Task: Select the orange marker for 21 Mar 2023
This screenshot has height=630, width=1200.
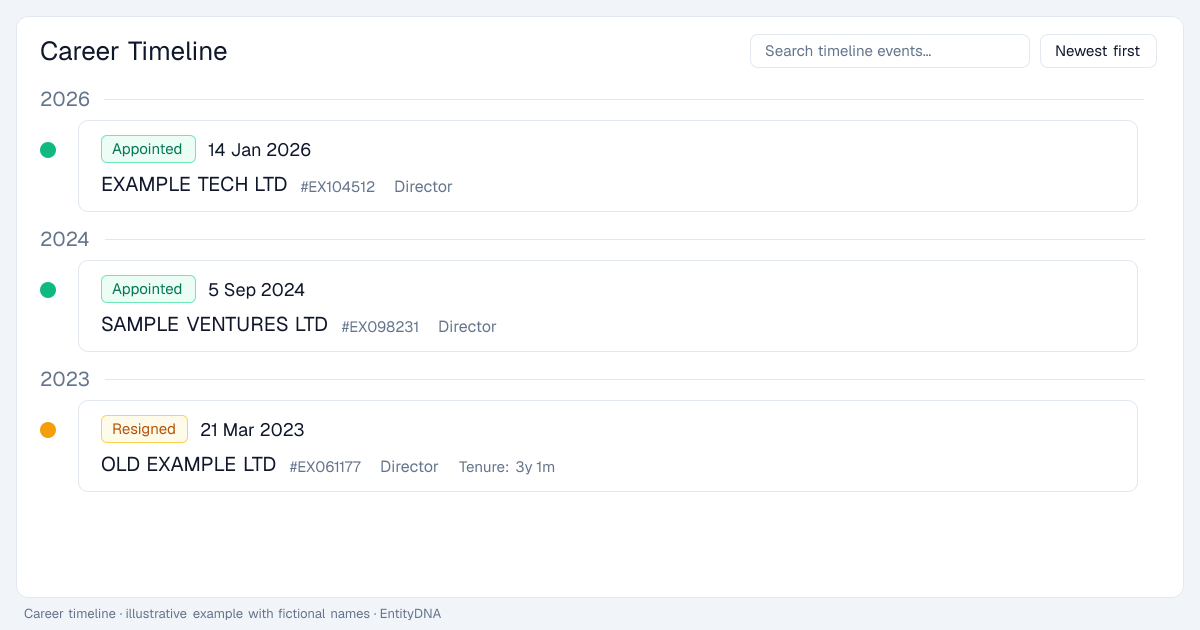Action: 48,430
